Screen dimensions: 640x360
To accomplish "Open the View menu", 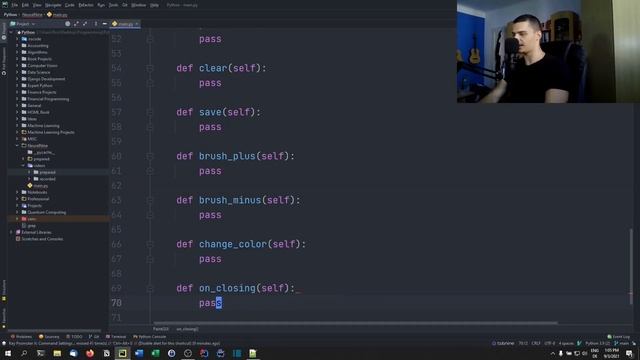I will pos(37,5).
